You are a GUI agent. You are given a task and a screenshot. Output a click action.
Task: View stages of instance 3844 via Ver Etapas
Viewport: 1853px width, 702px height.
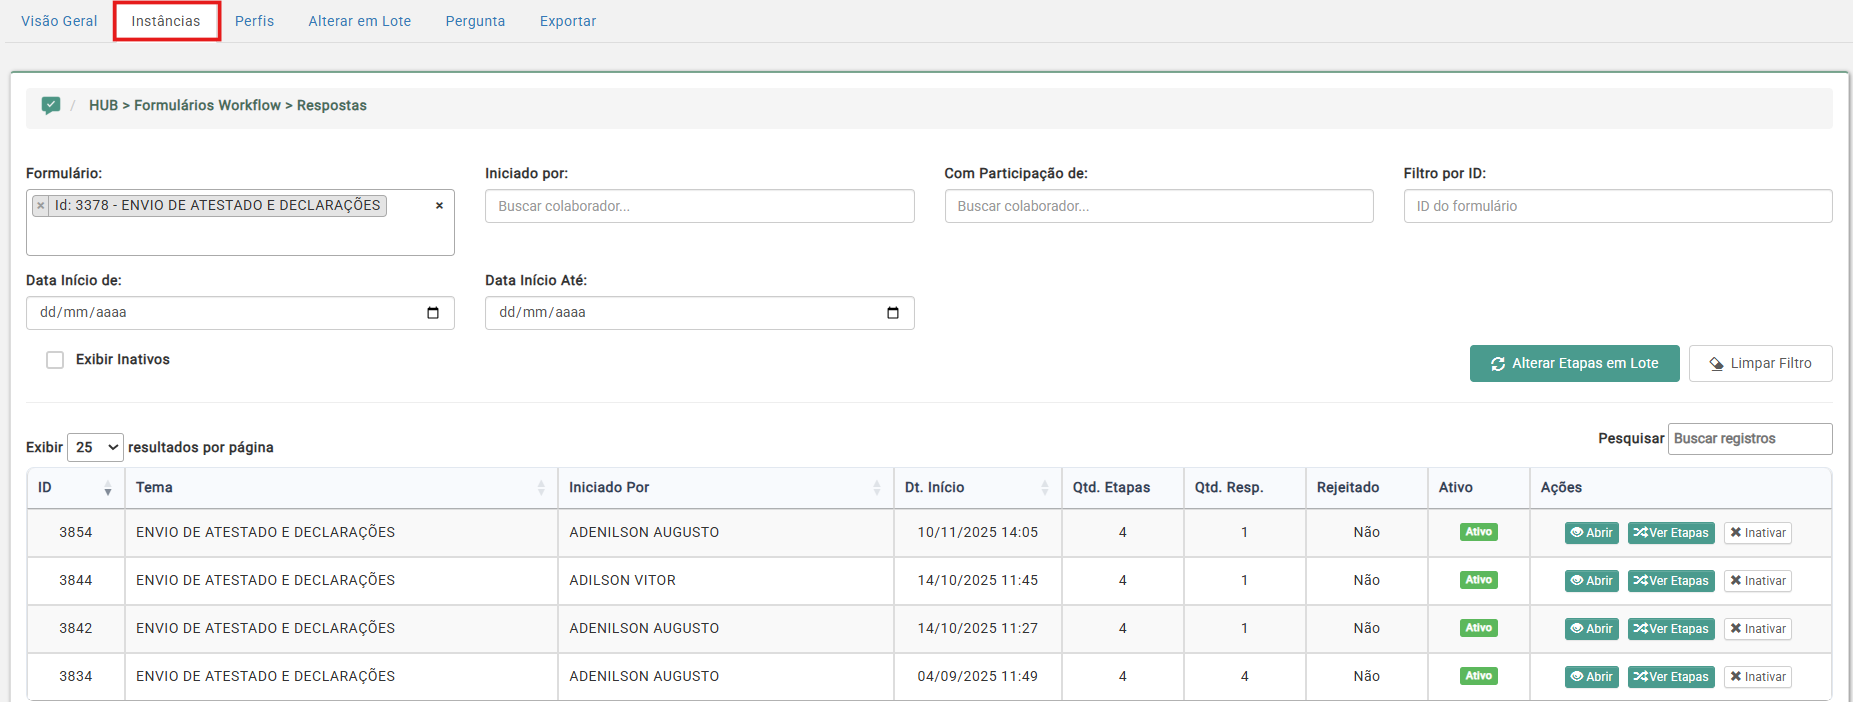1670,581
